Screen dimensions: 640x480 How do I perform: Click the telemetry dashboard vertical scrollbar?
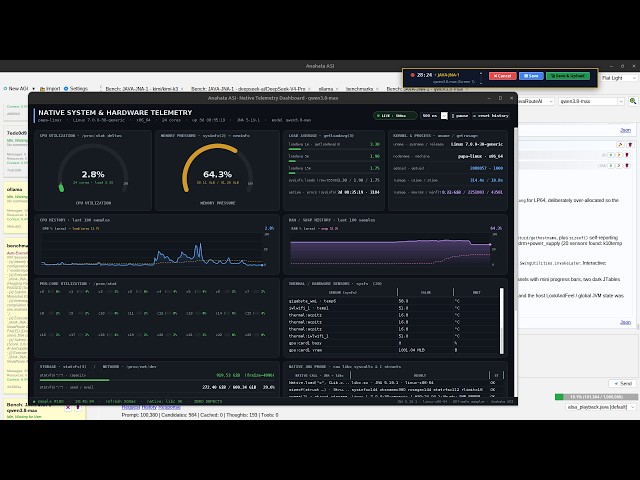point(516,261)
